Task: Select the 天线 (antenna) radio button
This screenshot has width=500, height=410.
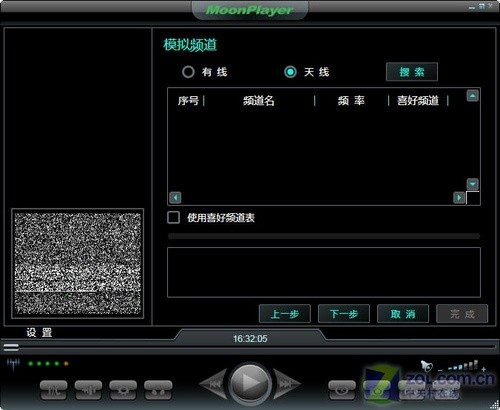Action: (290, 72)
